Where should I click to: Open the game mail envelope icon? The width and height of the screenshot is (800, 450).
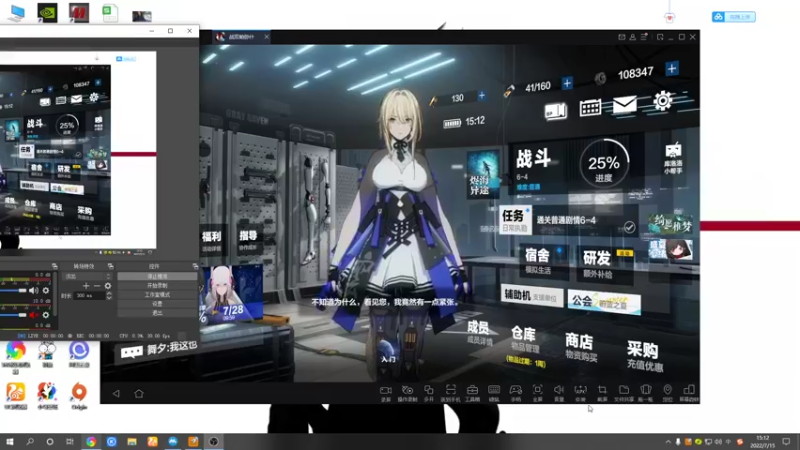[x=624, y=105]
